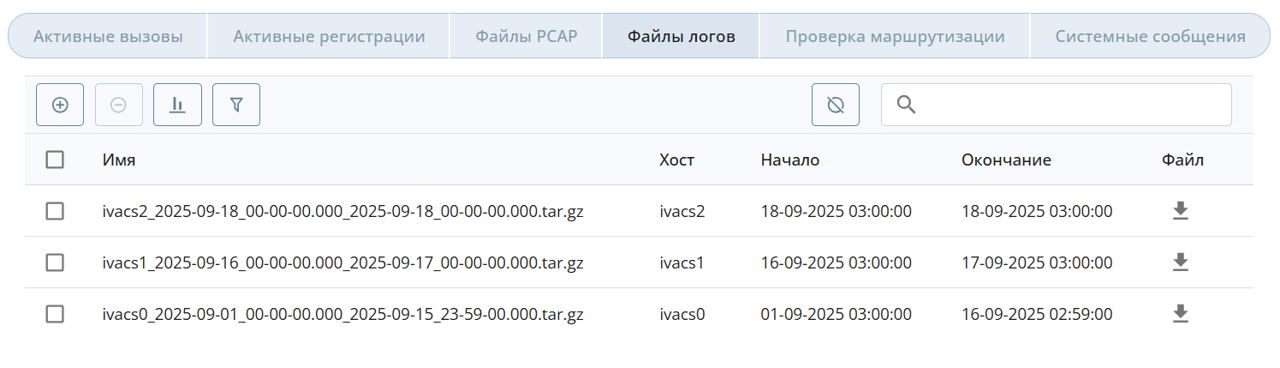Sort by the Начало column header
This screenshot has width=1280, height=368.
[790, 160]
